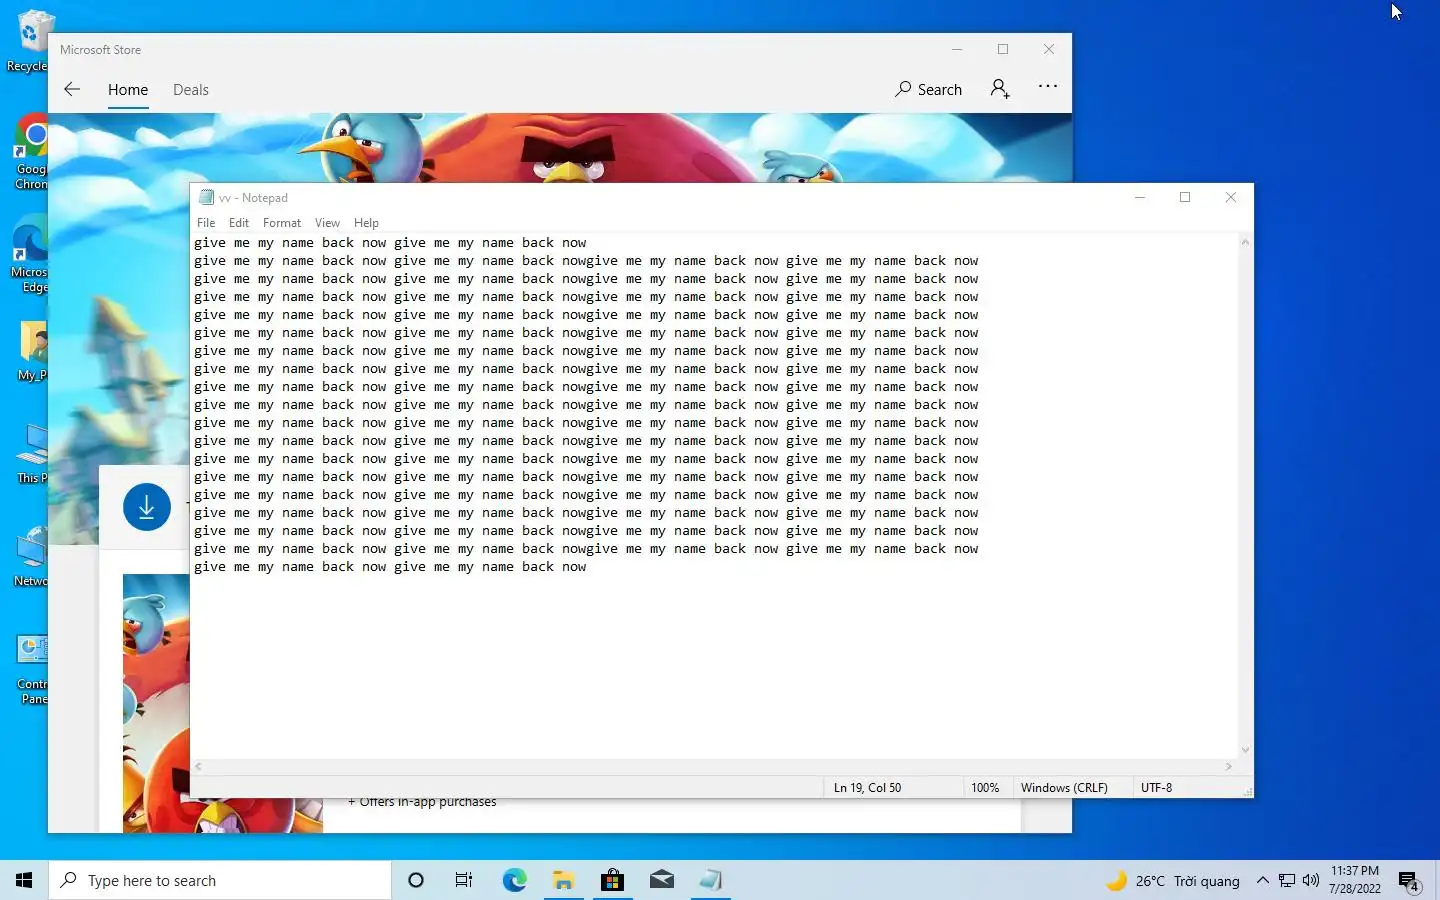Open the Edit menu in Notepad

coord(238,223)
